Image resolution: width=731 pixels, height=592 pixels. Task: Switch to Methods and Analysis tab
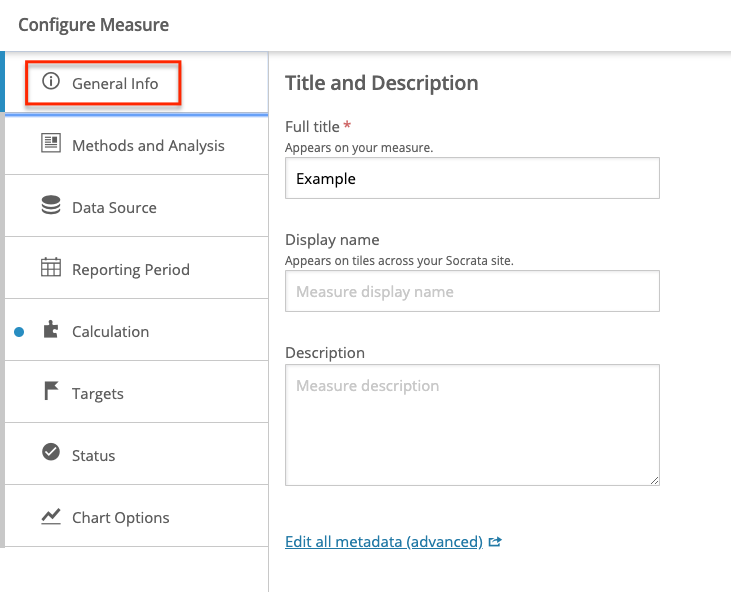coord(136,145)
